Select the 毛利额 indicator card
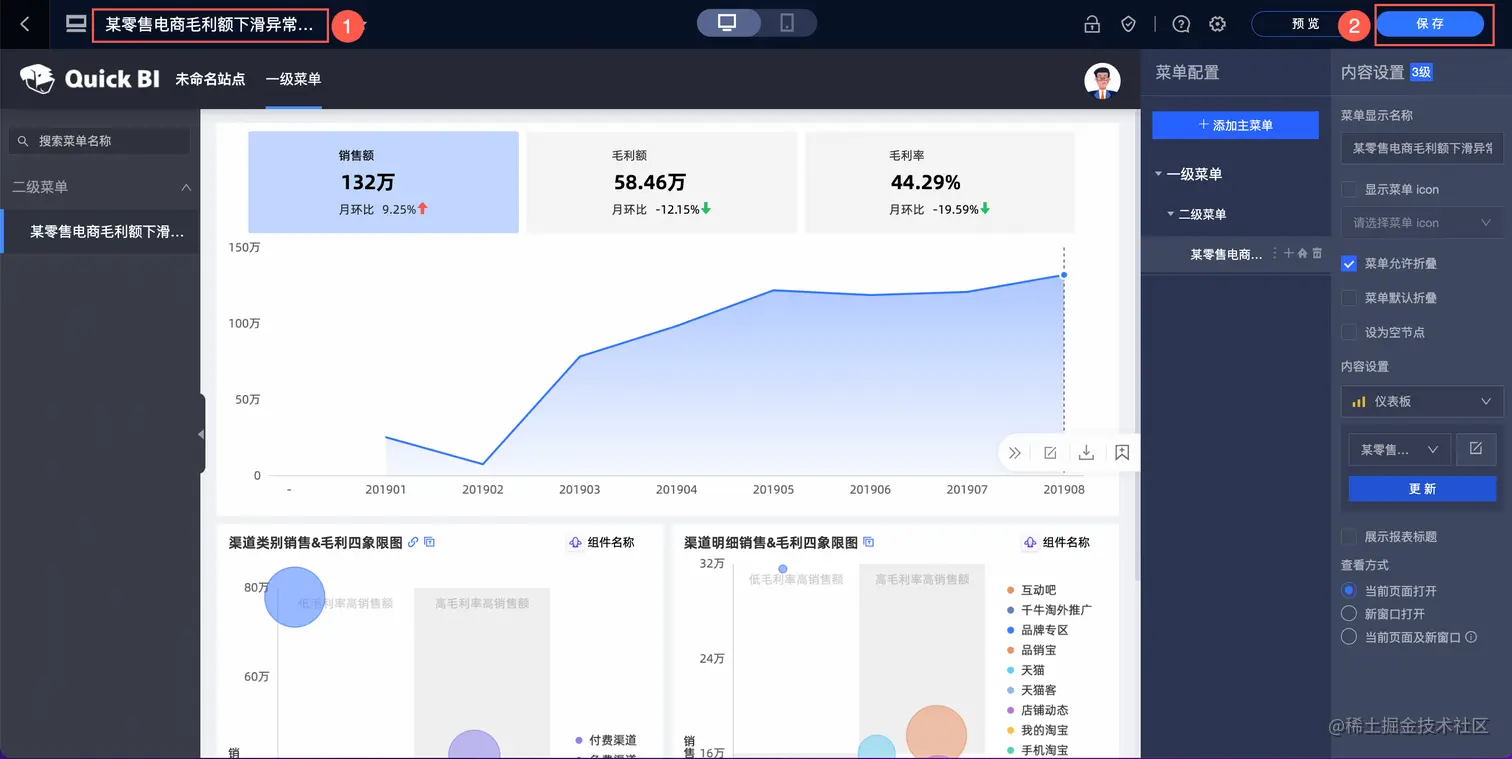 pyautogui.click(x=661, y=182)
